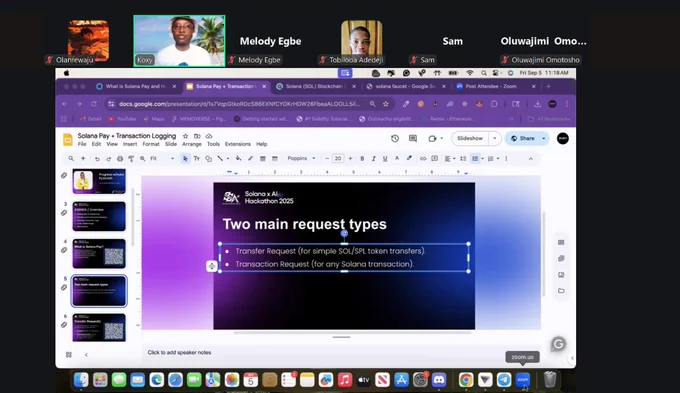Open the text alignment dropdown
The height and width of the screenshot is (393, 680).
click(450, 159)
